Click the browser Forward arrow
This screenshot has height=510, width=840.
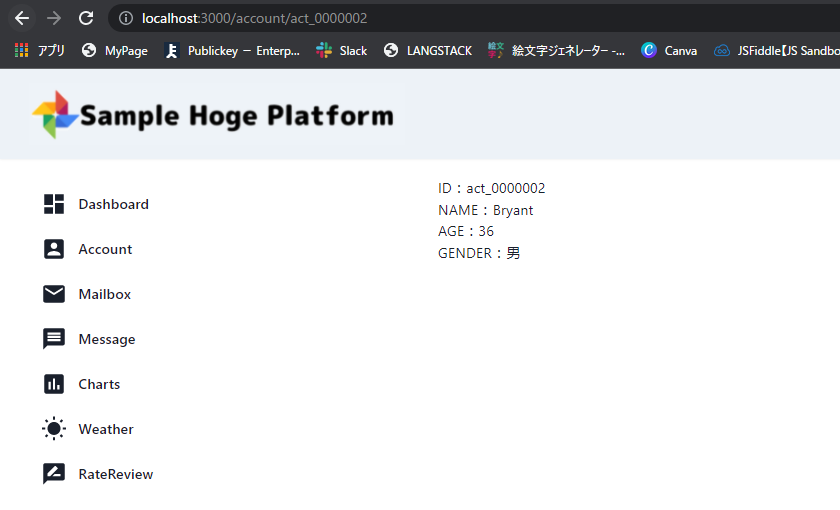click(54, 18)
